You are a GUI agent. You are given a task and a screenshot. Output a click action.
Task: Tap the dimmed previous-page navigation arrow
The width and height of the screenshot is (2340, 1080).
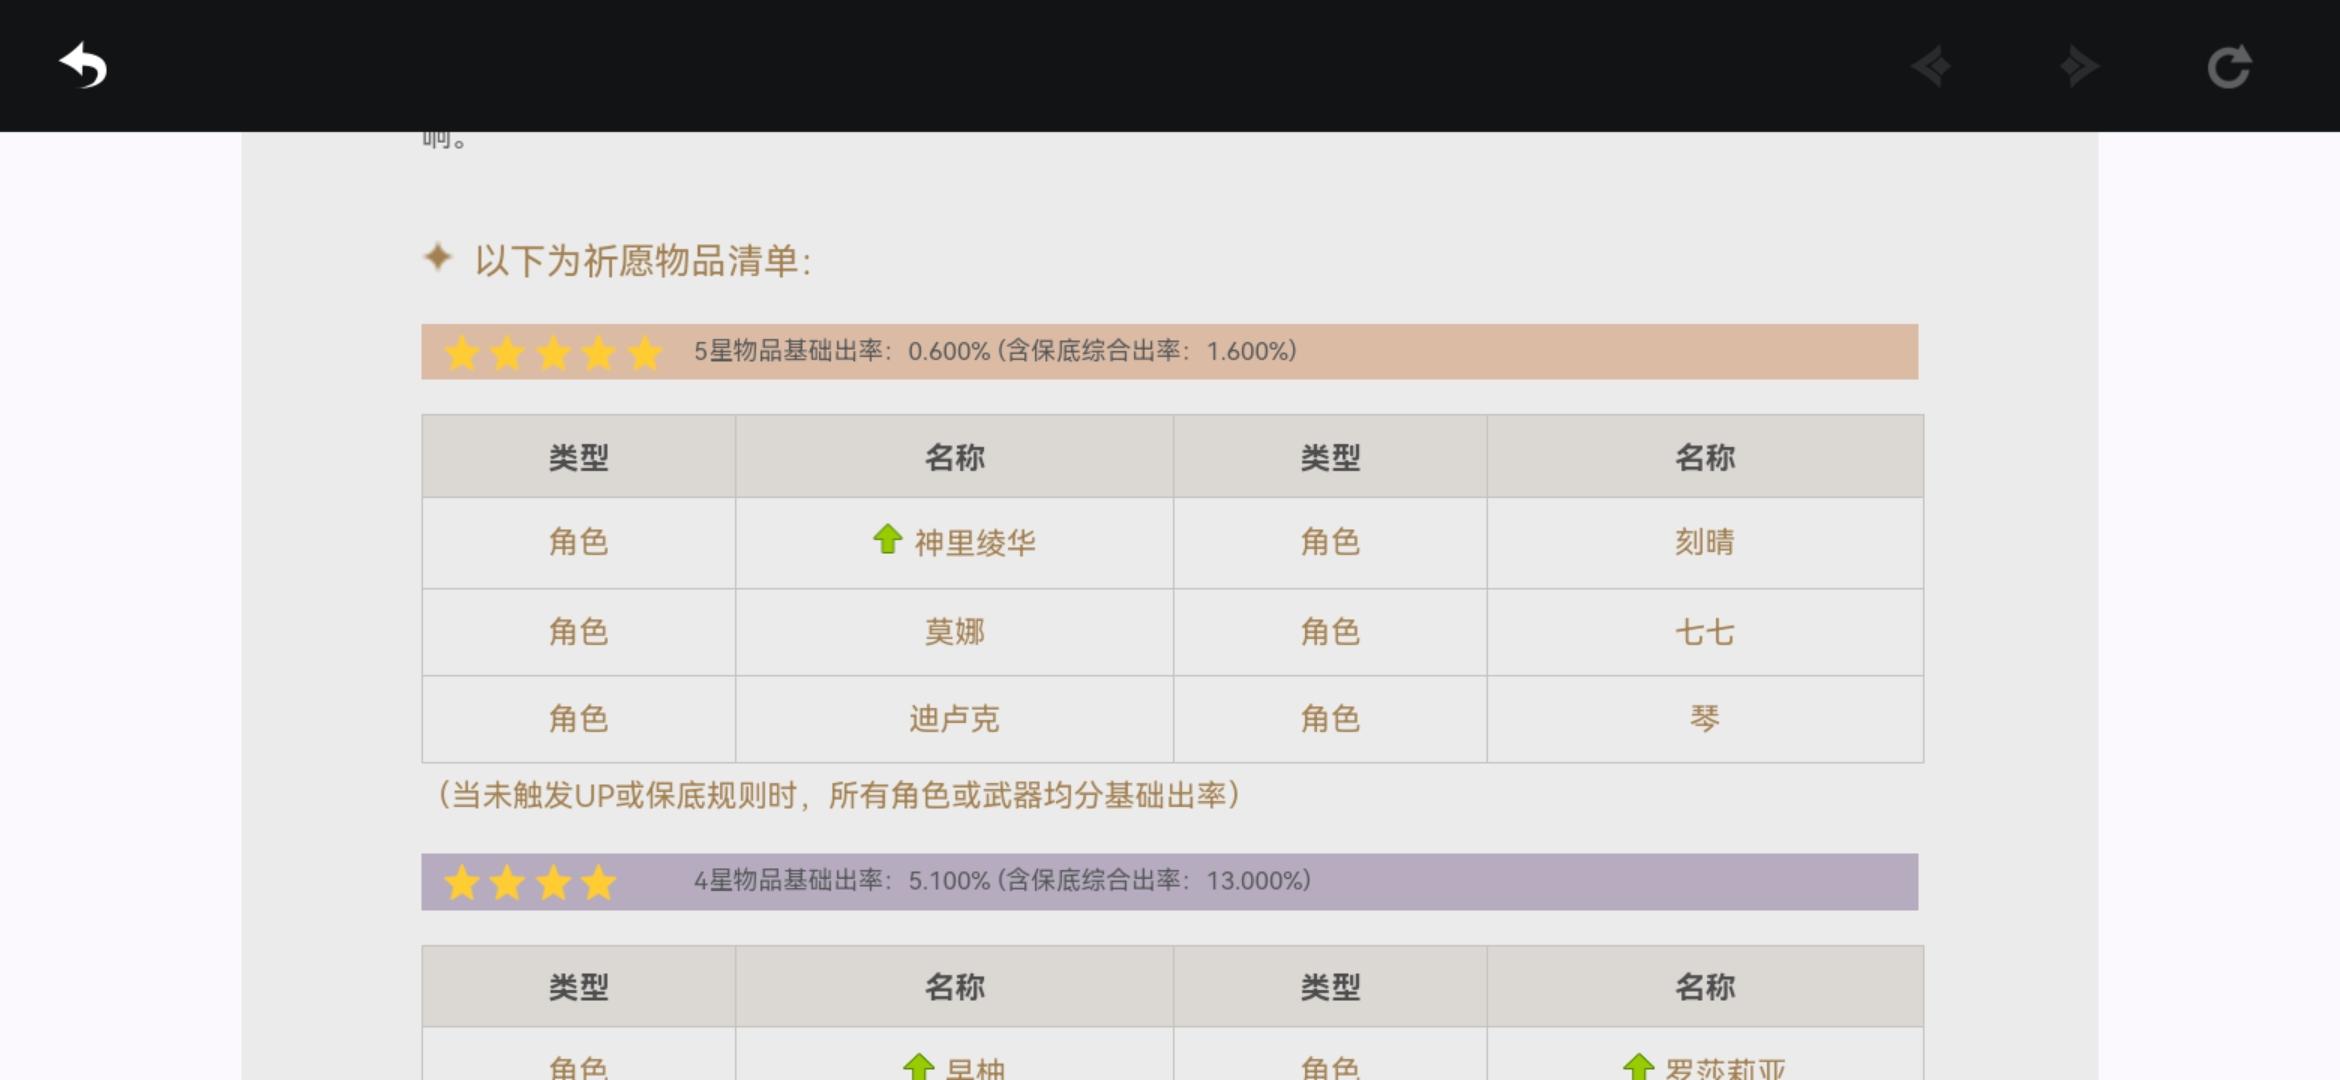(x=1931, y=67)
